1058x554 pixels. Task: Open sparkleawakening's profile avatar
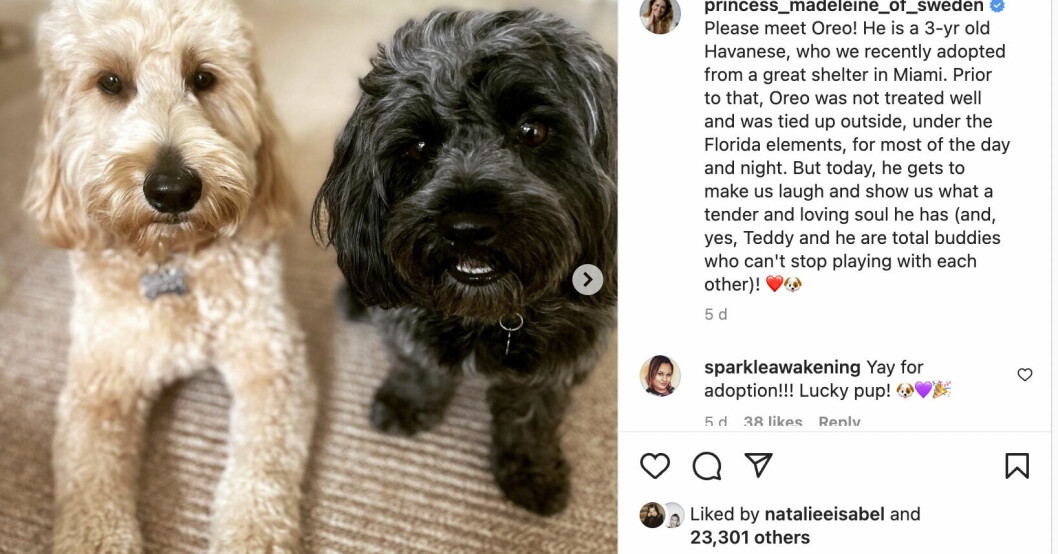660,376
